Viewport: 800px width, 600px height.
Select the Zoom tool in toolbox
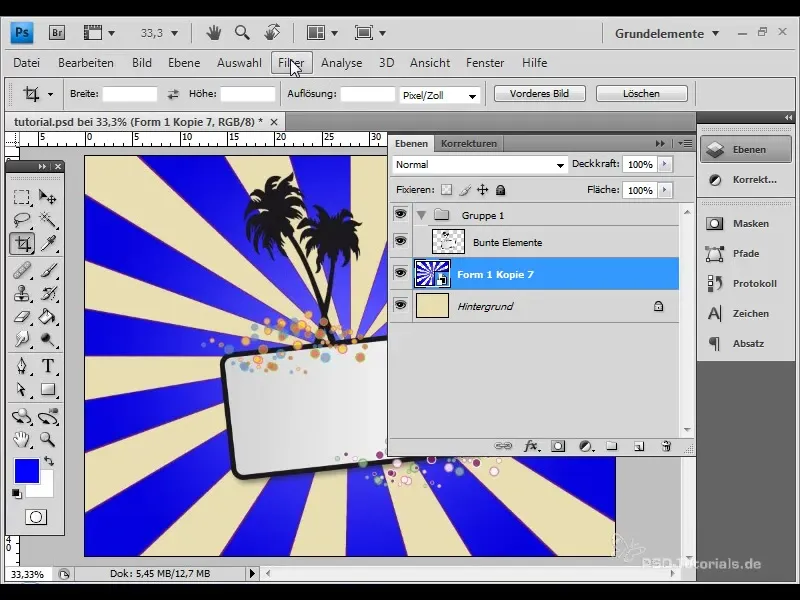point(48,439)
